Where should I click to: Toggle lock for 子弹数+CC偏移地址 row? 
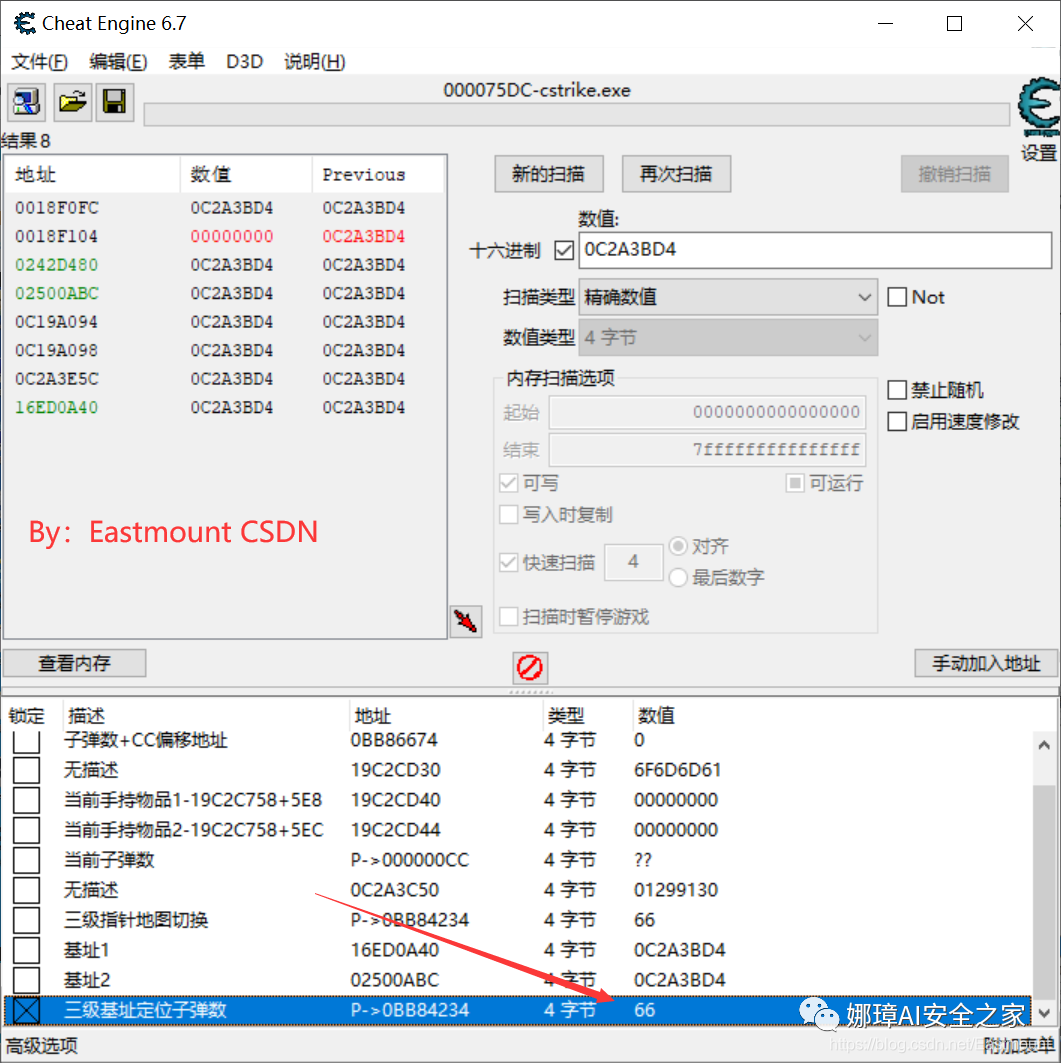tap(26, 740)
